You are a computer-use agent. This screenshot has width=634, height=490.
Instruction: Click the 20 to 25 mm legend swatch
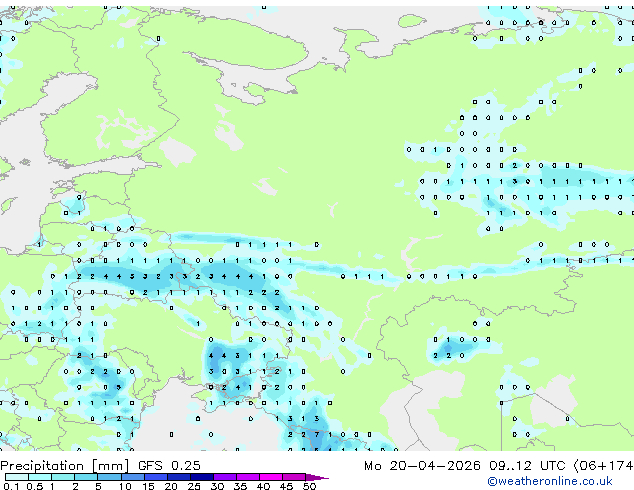[x=178, y=477]
